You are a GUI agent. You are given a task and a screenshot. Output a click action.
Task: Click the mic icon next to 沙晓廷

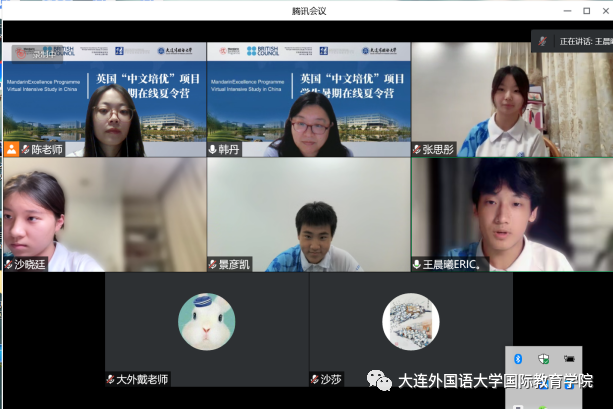pyautogui.click(x=8, y=264)
